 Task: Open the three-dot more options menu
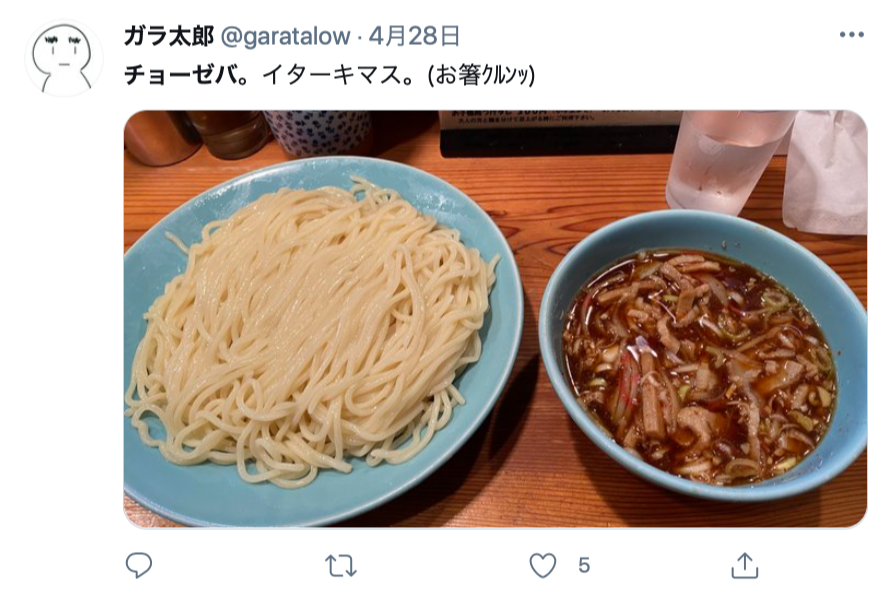852,35
